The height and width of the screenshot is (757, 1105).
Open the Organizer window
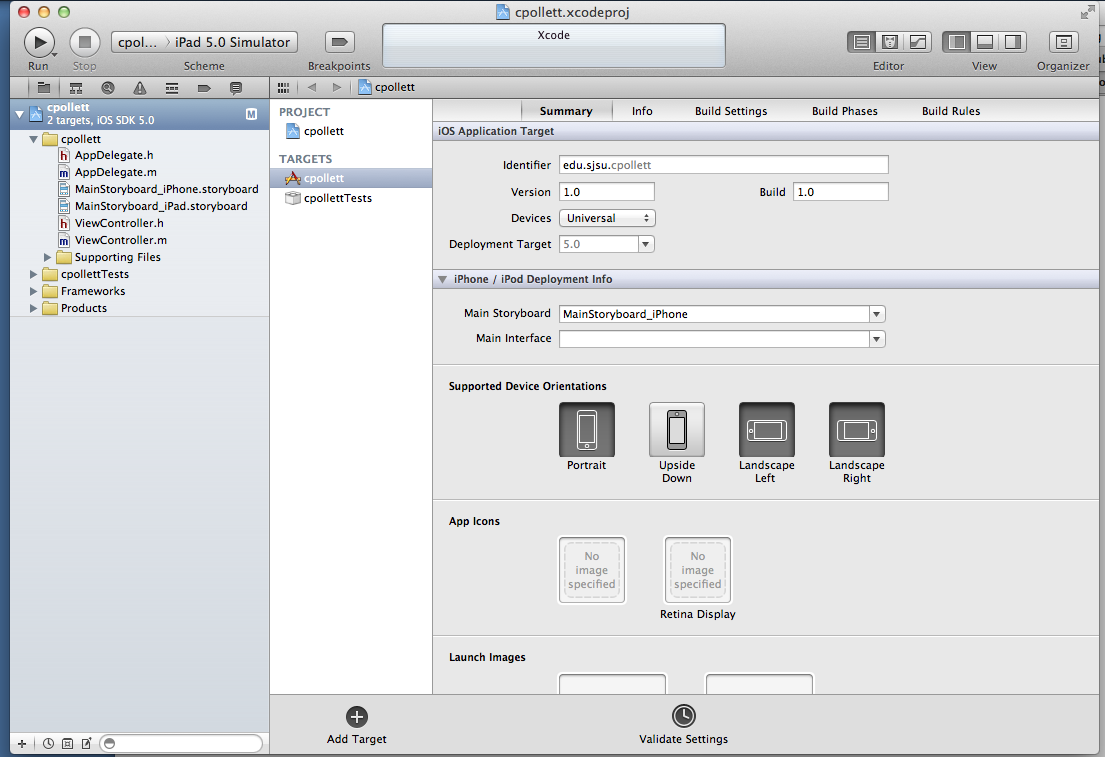pos(1063,42)
